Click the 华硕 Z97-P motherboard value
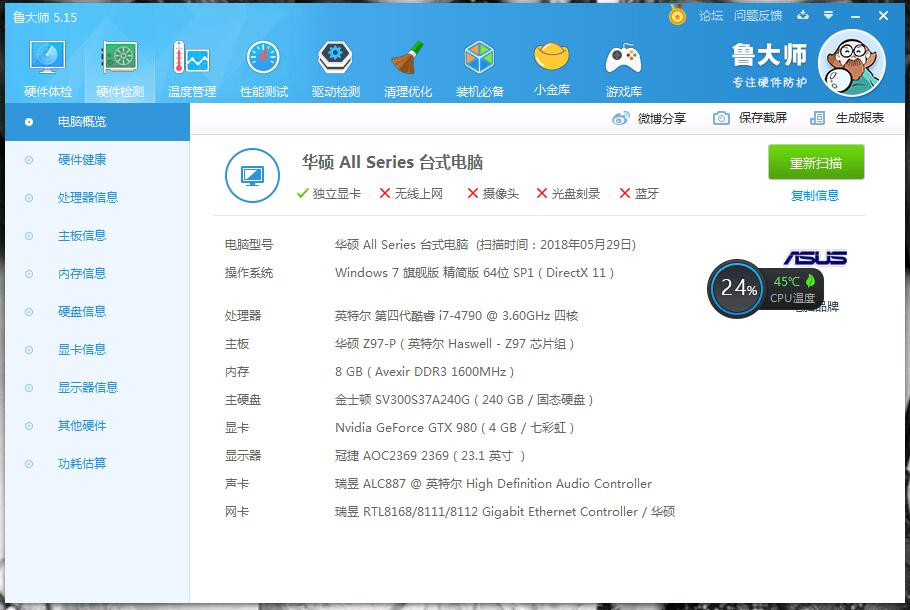This screenshot has height=610, width=910. click(454, 344)
